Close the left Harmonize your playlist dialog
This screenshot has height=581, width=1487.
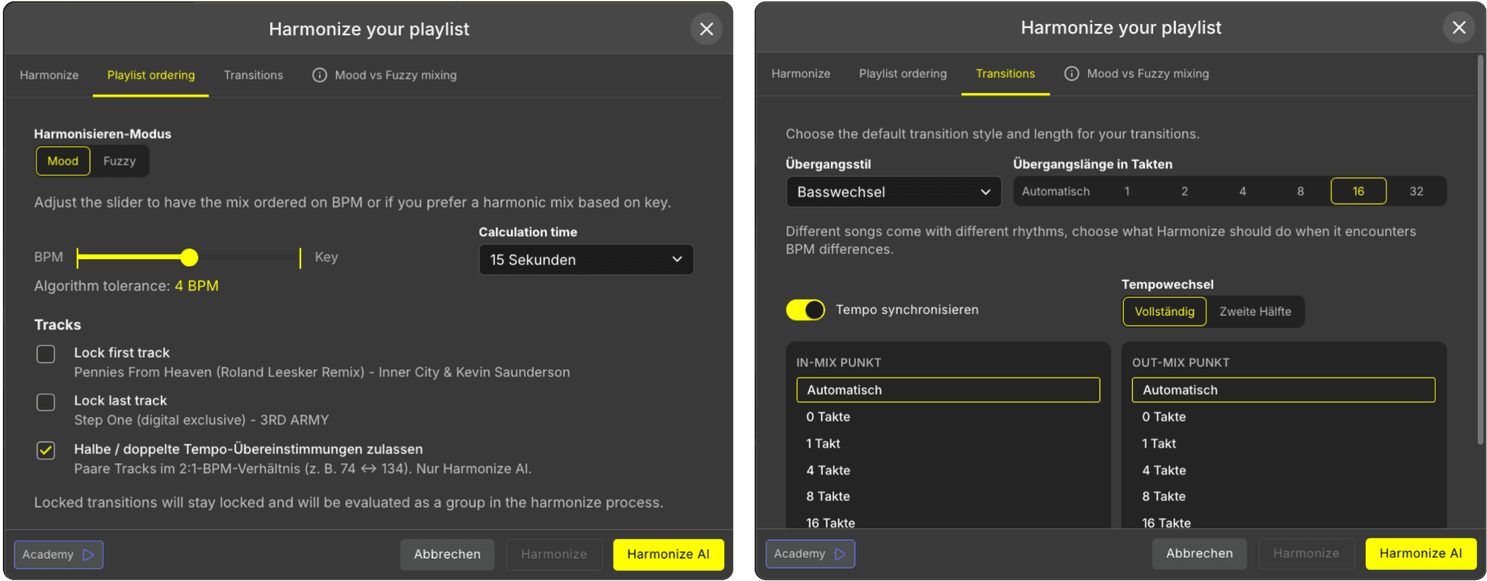coord(707,29)
